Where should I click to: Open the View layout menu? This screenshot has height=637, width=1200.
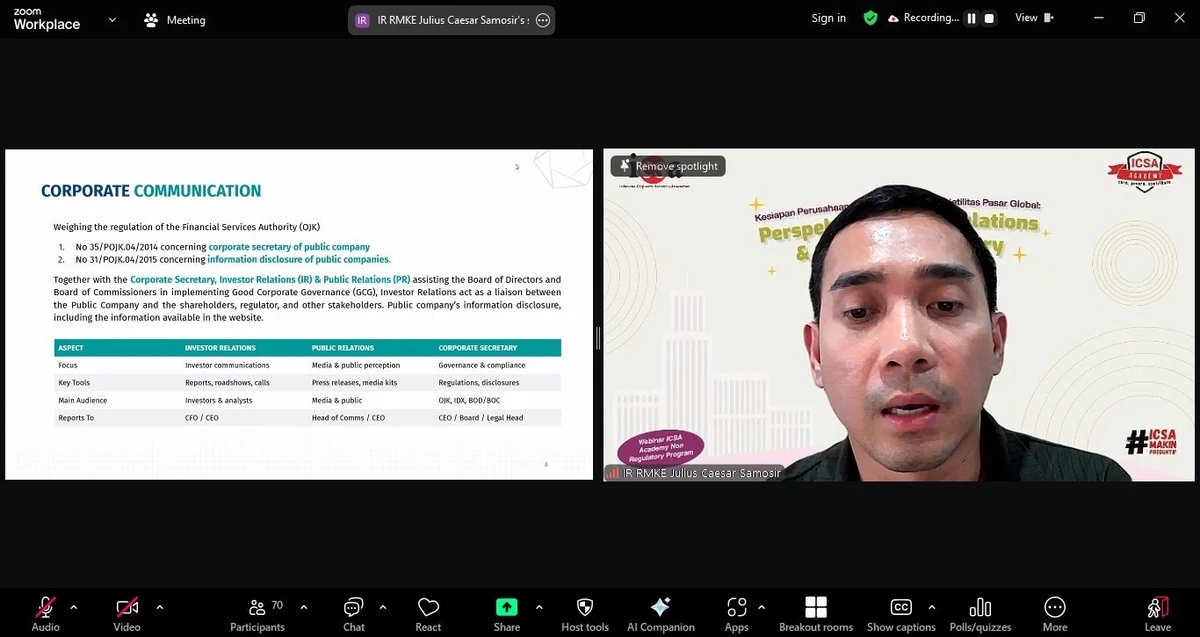(1033, 17)
